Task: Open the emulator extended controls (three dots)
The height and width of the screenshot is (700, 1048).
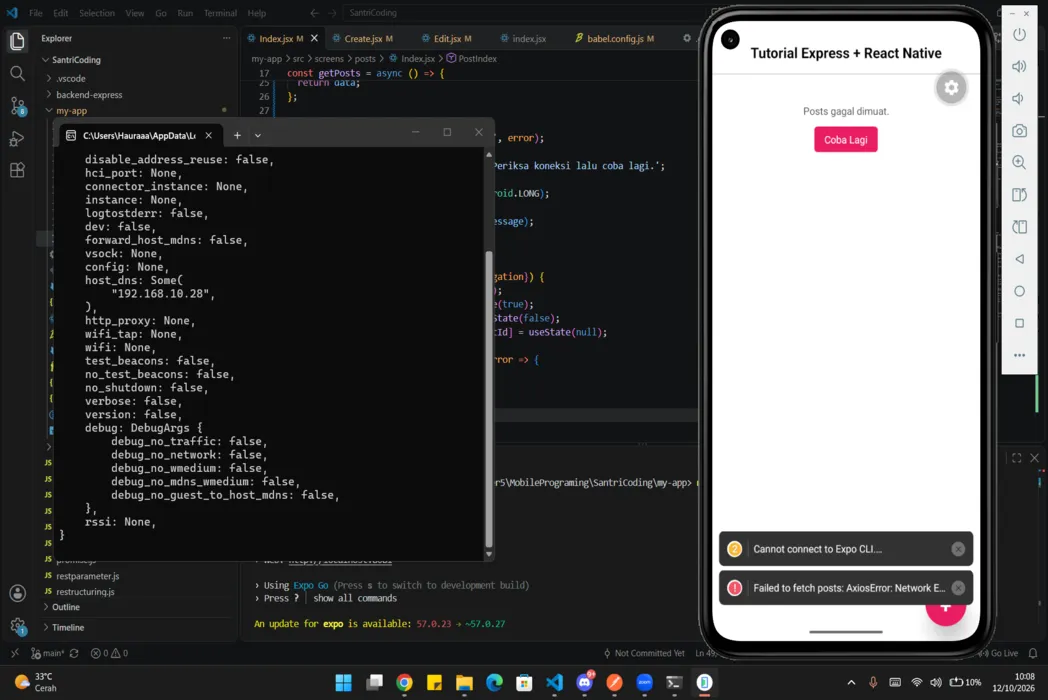Action: (x=1019, y=355)
